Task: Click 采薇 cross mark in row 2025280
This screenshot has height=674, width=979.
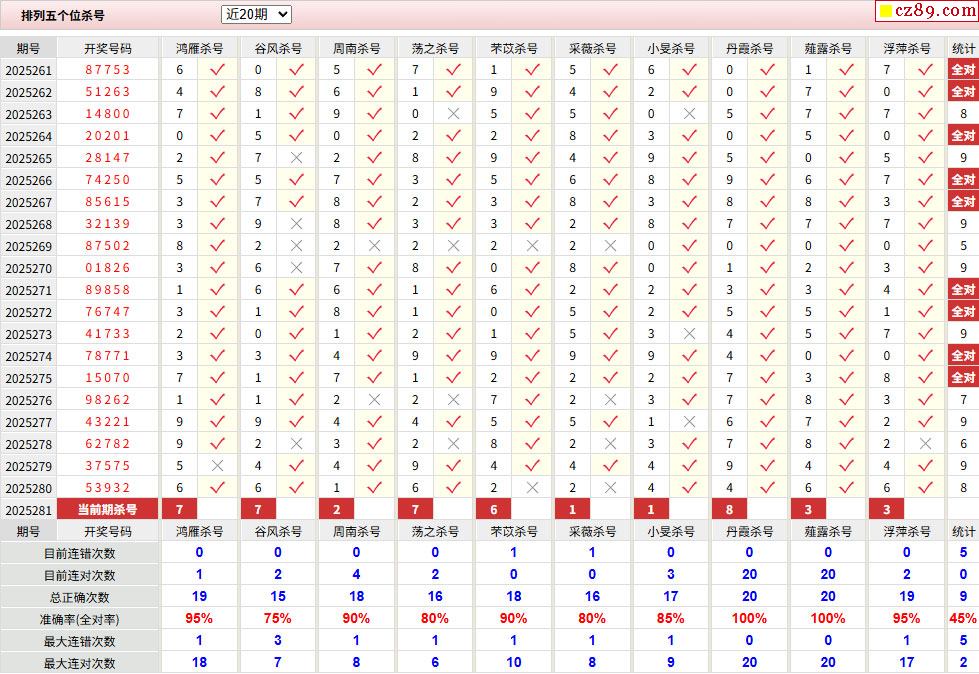Action: pyautogui.click(x=611, y=487)
